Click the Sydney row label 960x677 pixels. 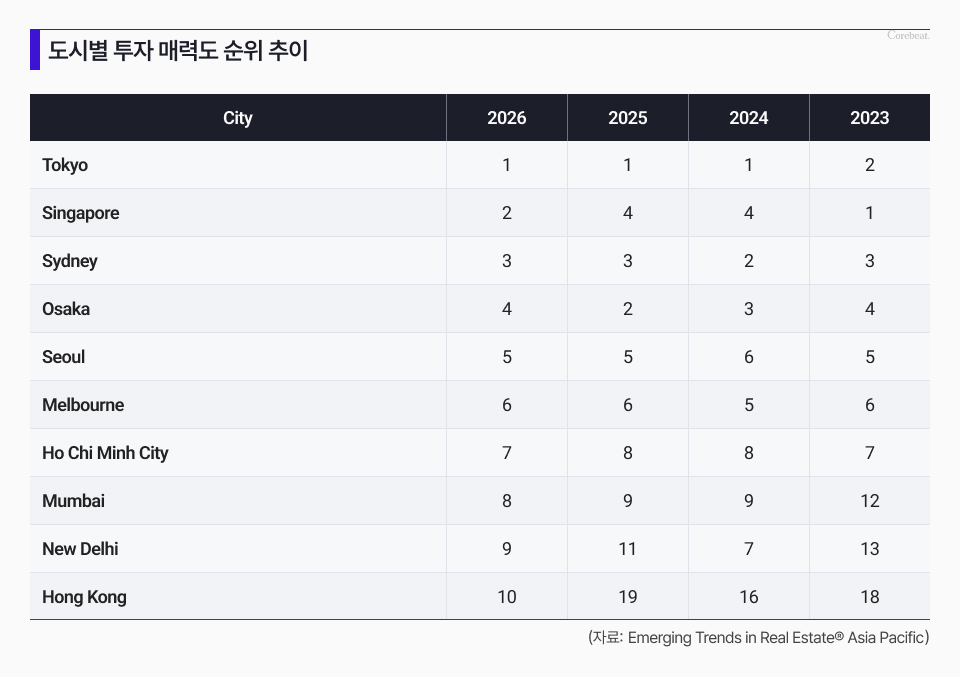click(x=70, y=261)
